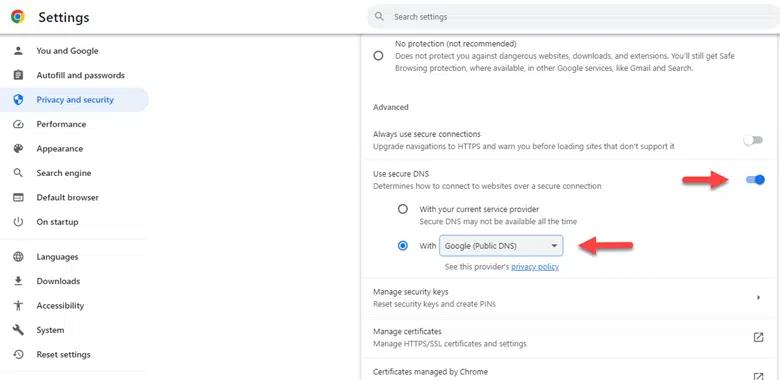Viewport: 780px width, 380px height.
Task: Click the Settings page title
Action: click(x=64, y=17)
